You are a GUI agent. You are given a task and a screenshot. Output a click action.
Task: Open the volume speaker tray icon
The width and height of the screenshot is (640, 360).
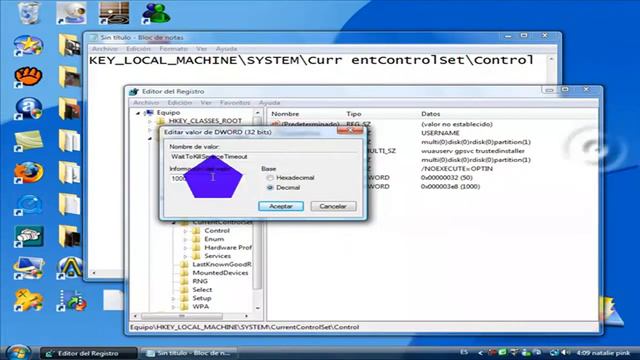point(565,352)
